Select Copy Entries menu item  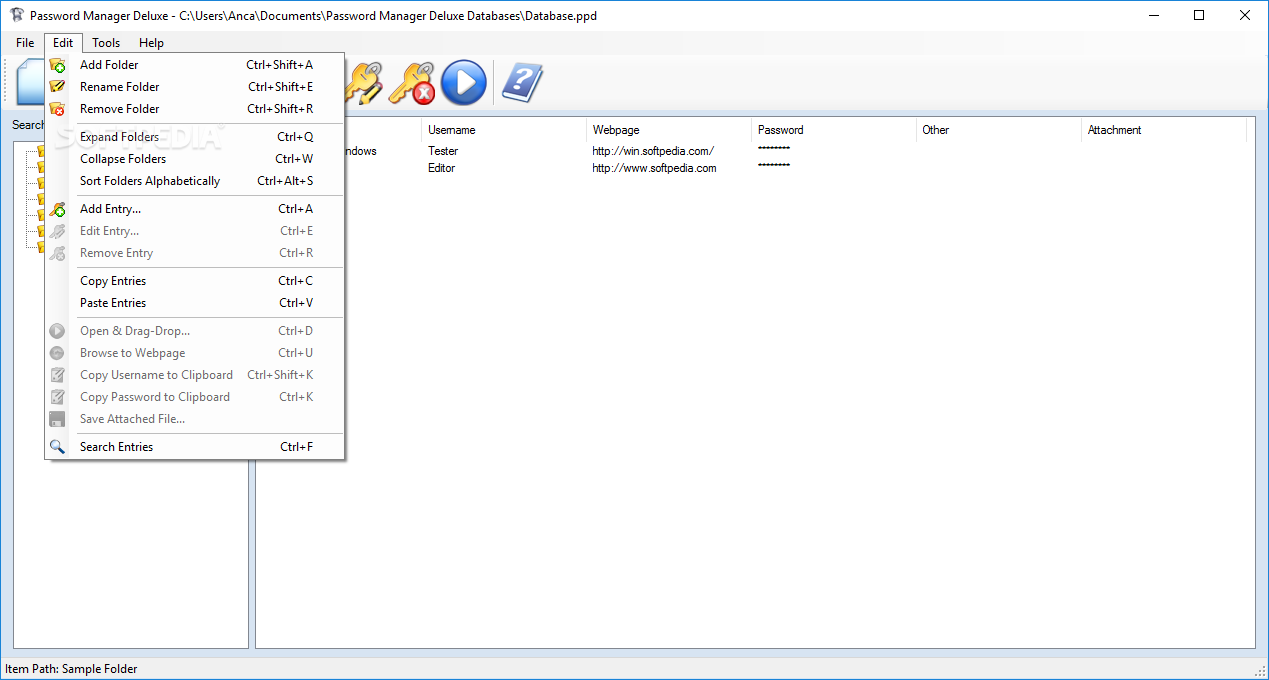click(x=195, y=281)
